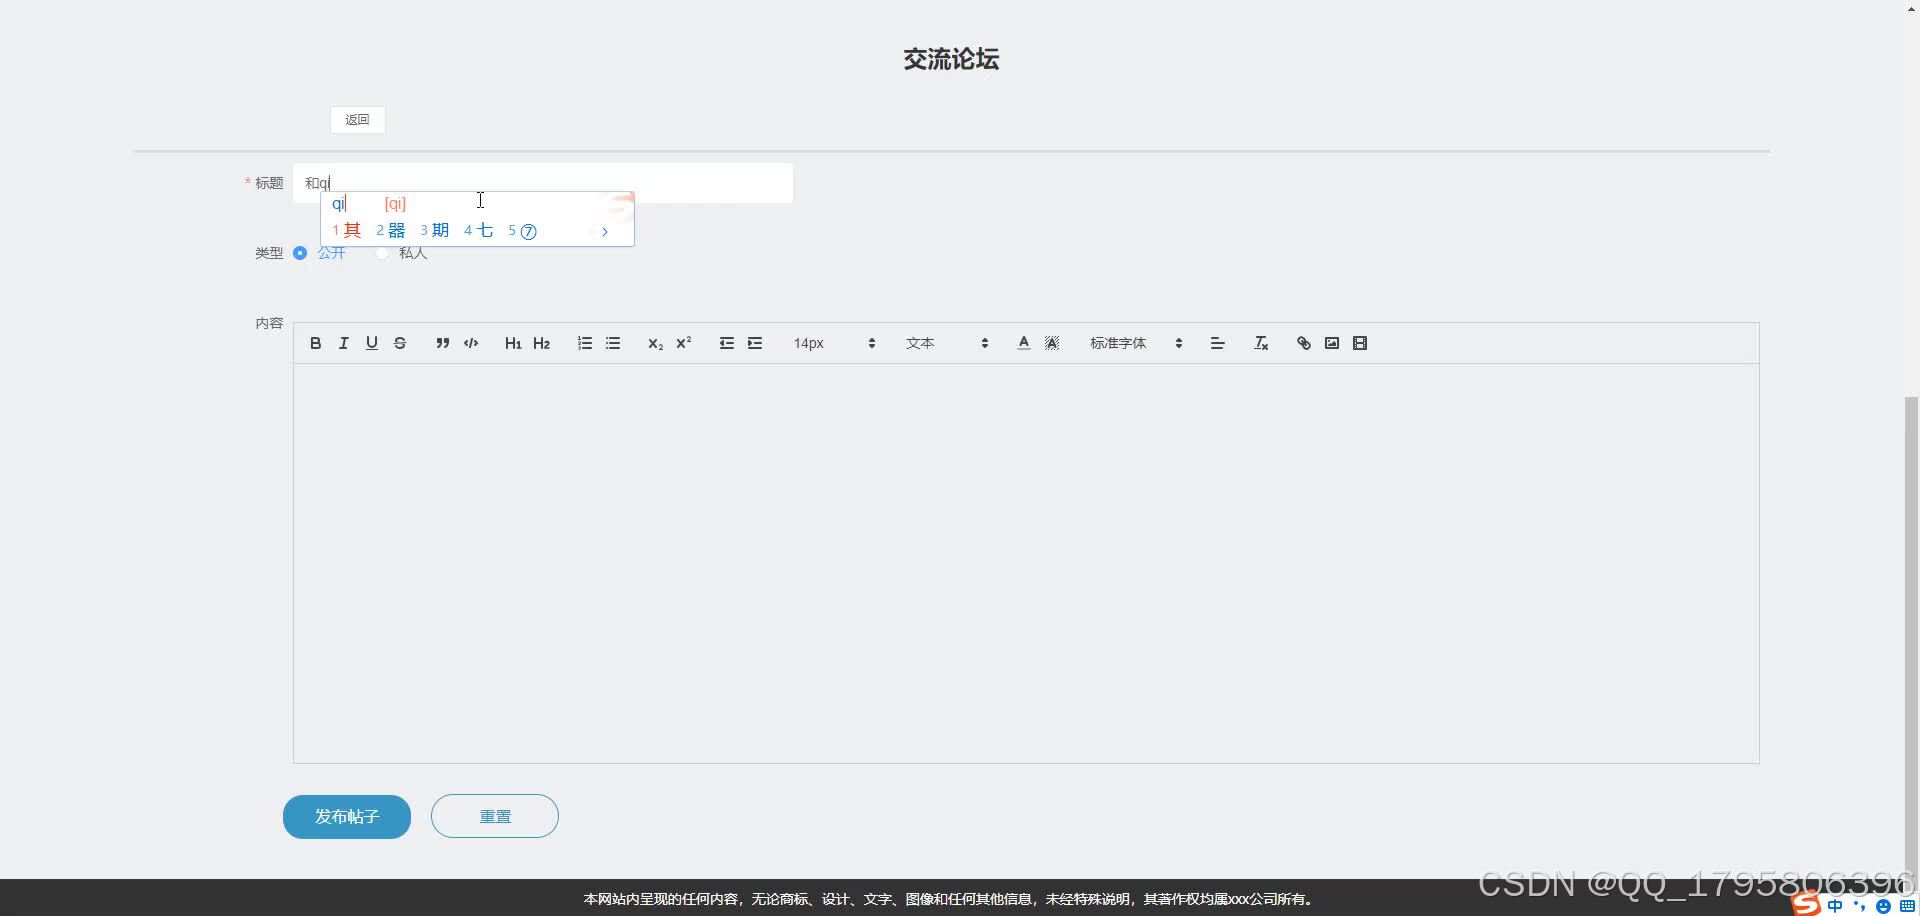Open text alignment options

coord(1217,343)
